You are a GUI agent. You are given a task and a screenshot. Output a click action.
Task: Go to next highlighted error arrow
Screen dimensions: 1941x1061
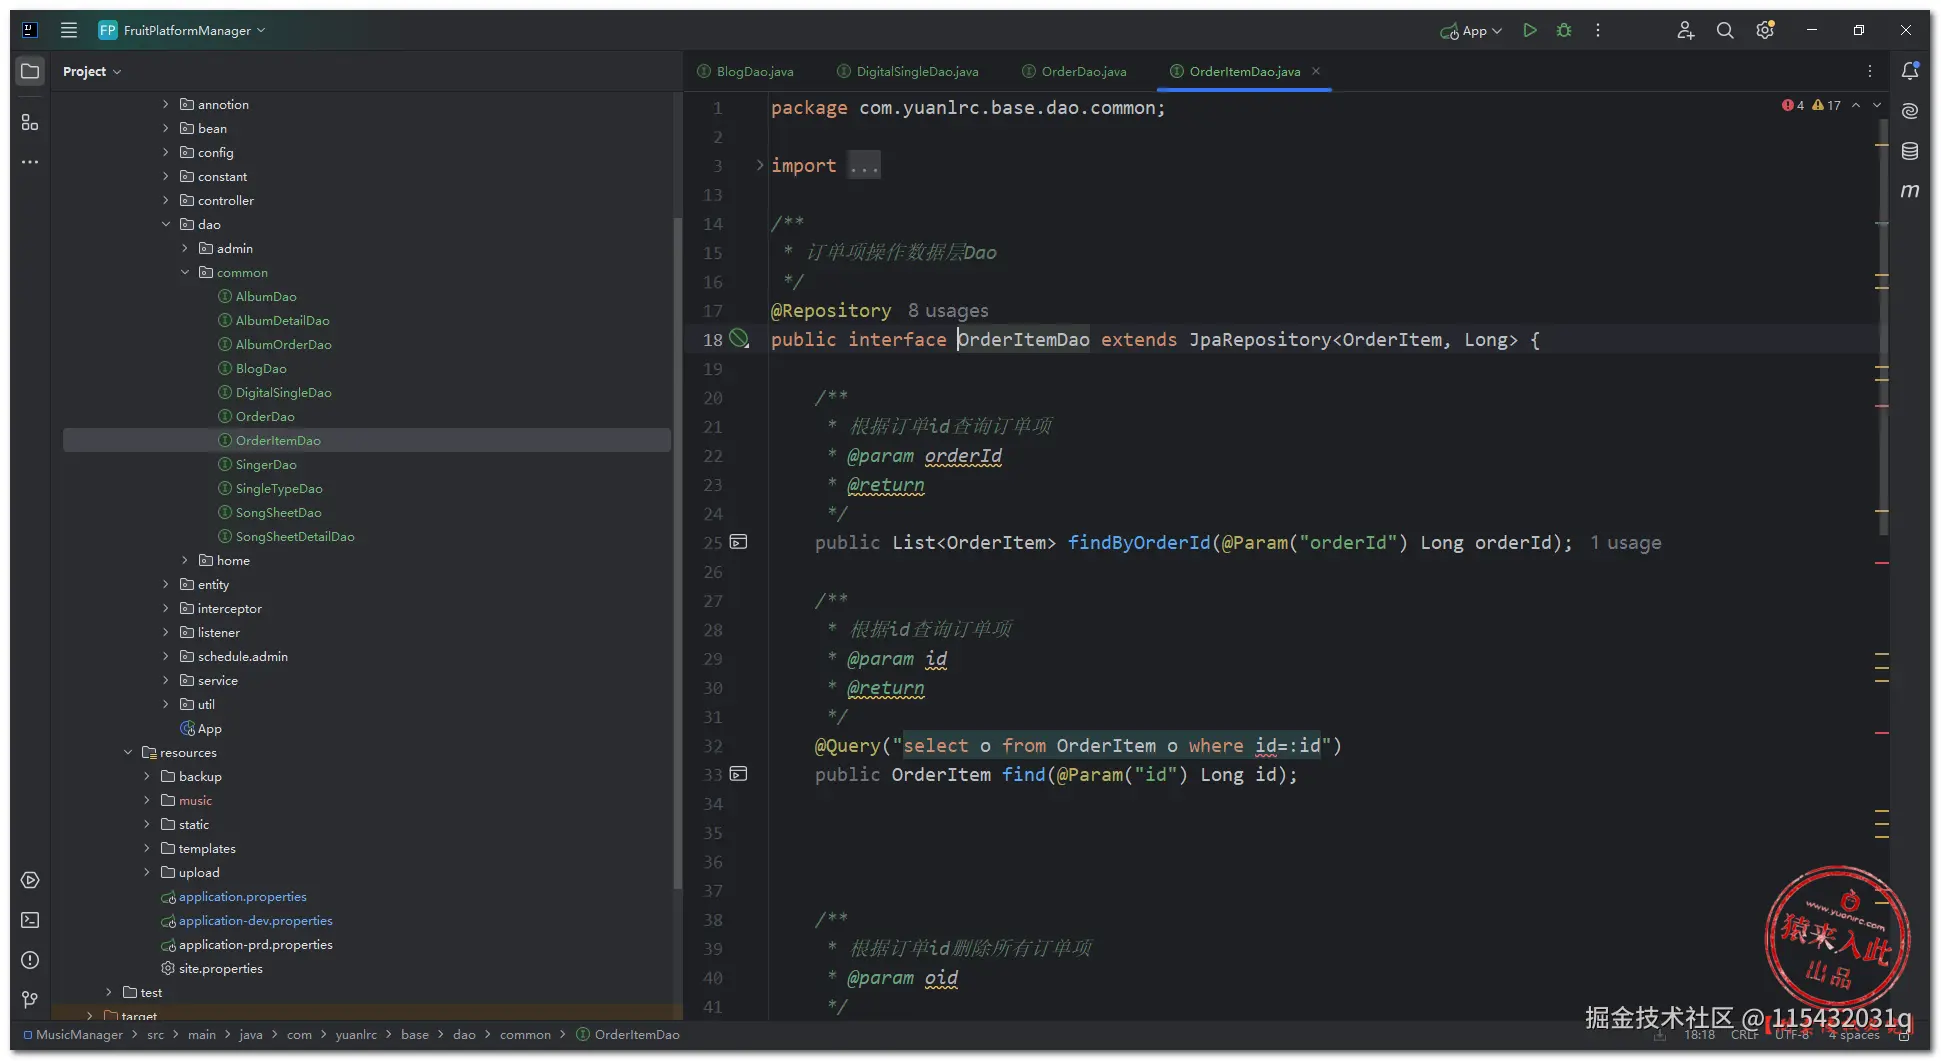[x=1877, y=105]
